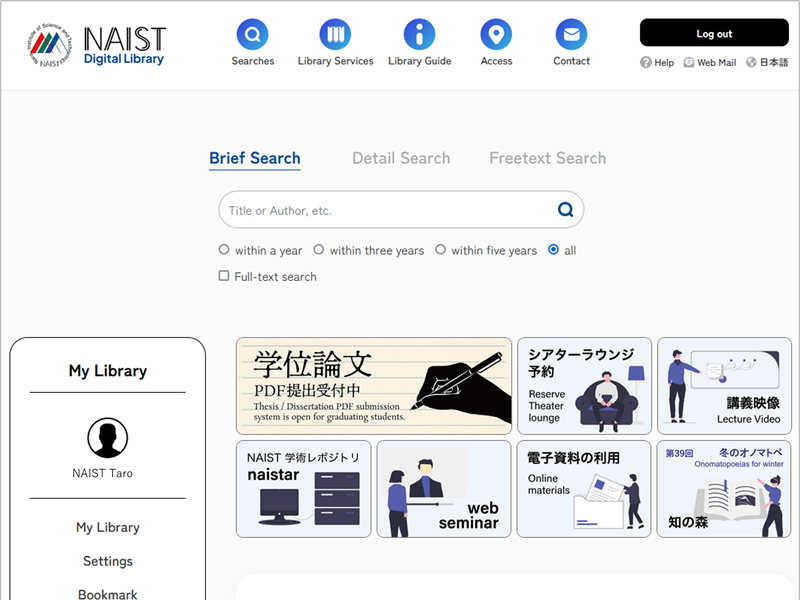
Task: Open the Contact envelope icon
Action: tap(571, 35)
